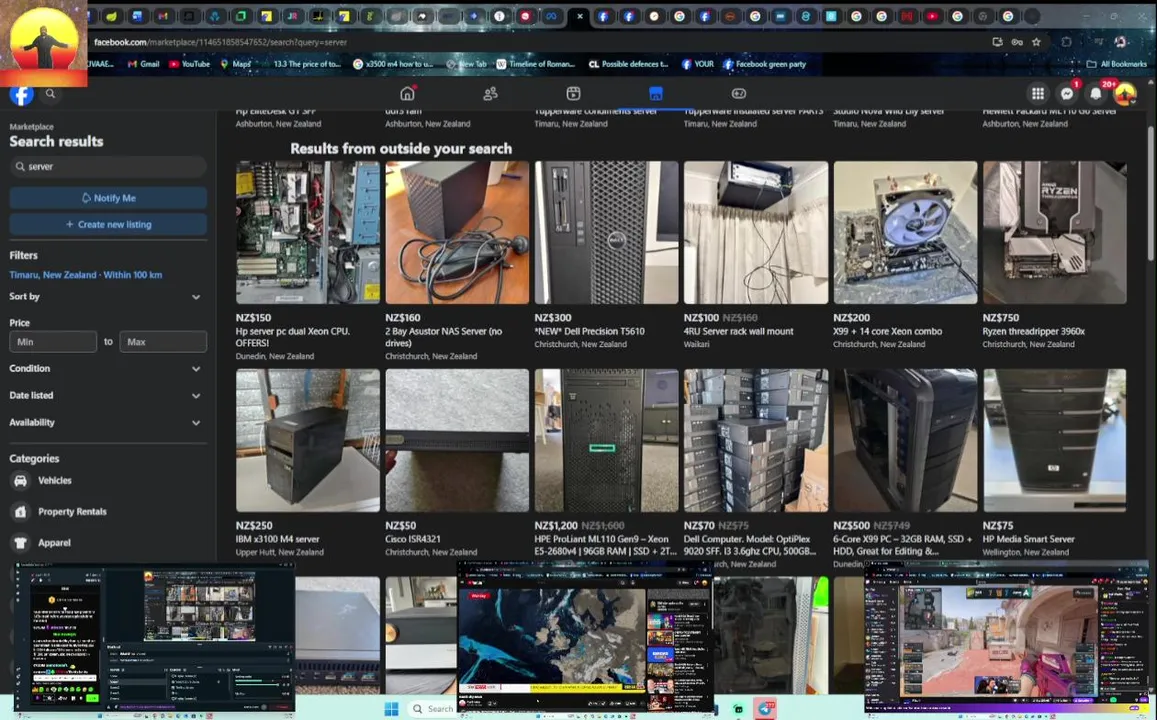This screenshot has height=720, width=1157.
Task: Open Cisco ISR4321 listing image
Action: (457, 440)
